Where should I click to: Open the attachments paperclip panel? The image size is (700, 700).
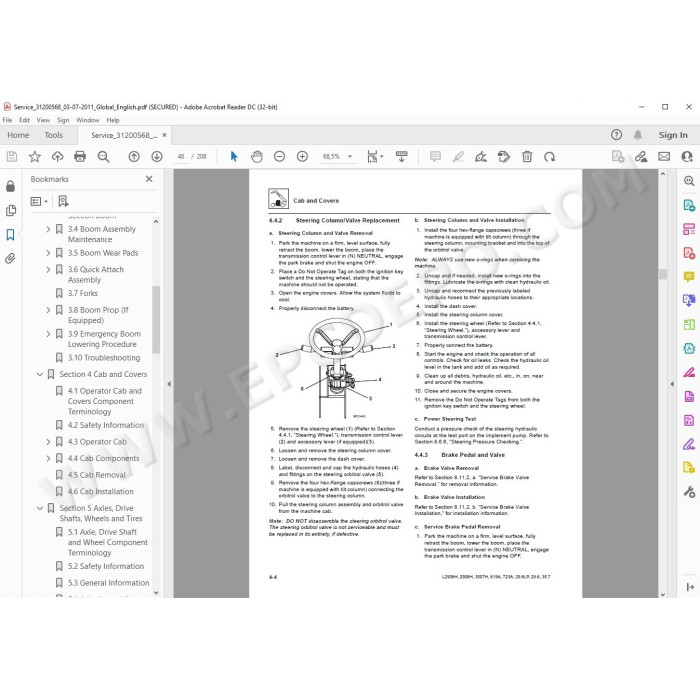[x=11, y=258]
